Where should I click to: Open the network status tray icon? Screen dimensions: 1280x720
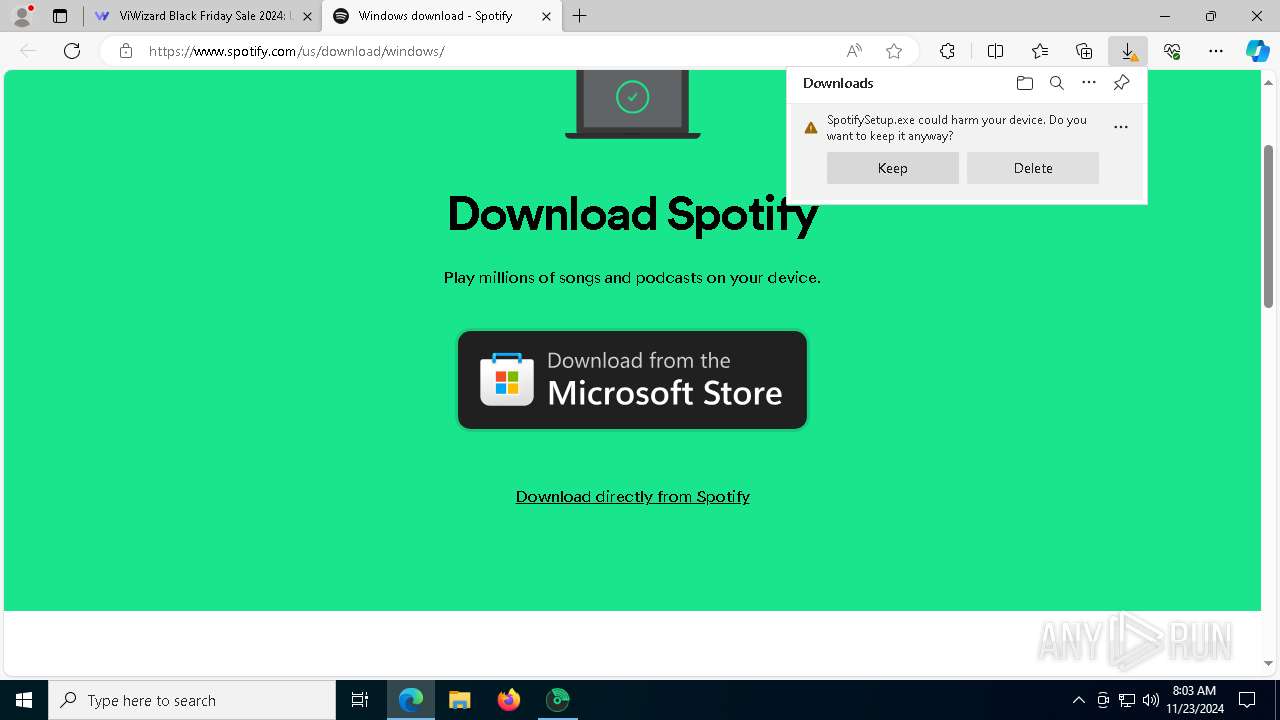[x=1127, y=700]
